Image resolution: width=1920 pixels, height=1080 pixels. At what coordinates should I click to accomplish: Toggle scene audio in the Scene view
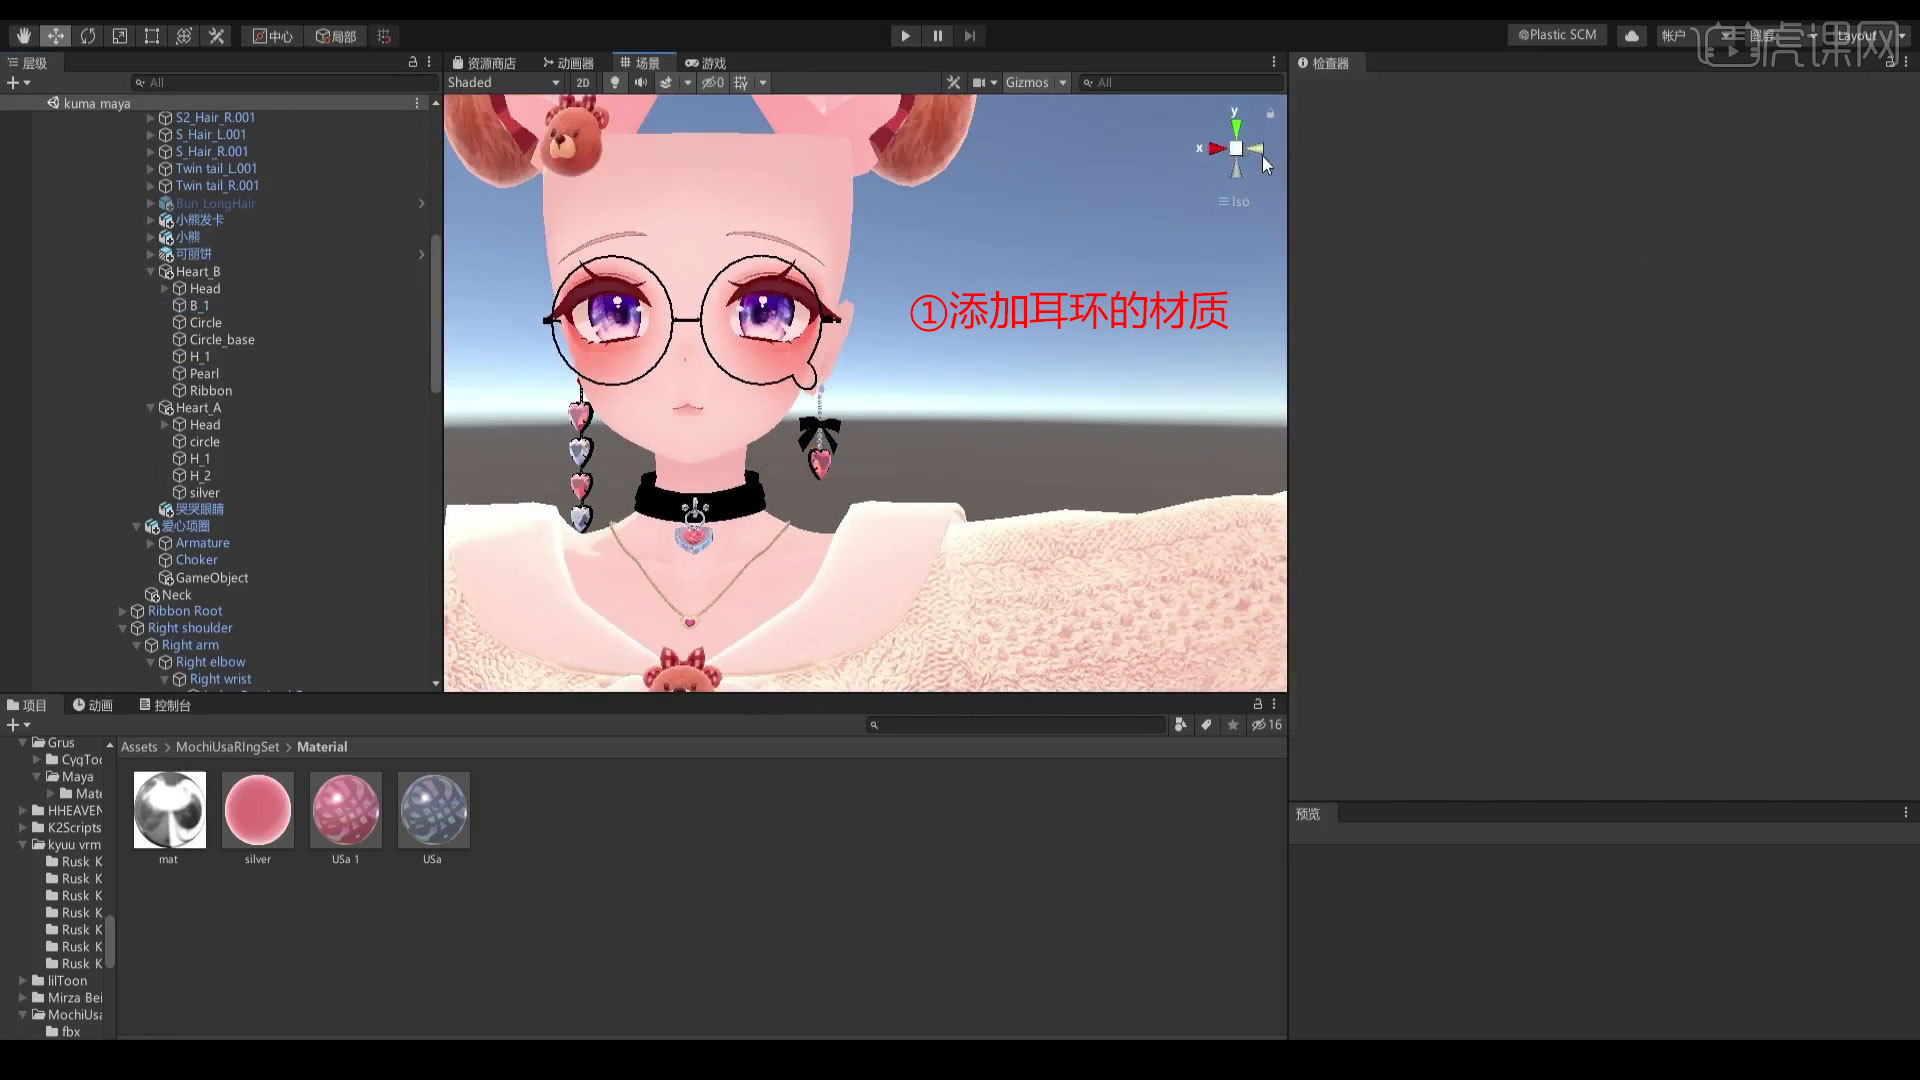[x=640, y=82]
